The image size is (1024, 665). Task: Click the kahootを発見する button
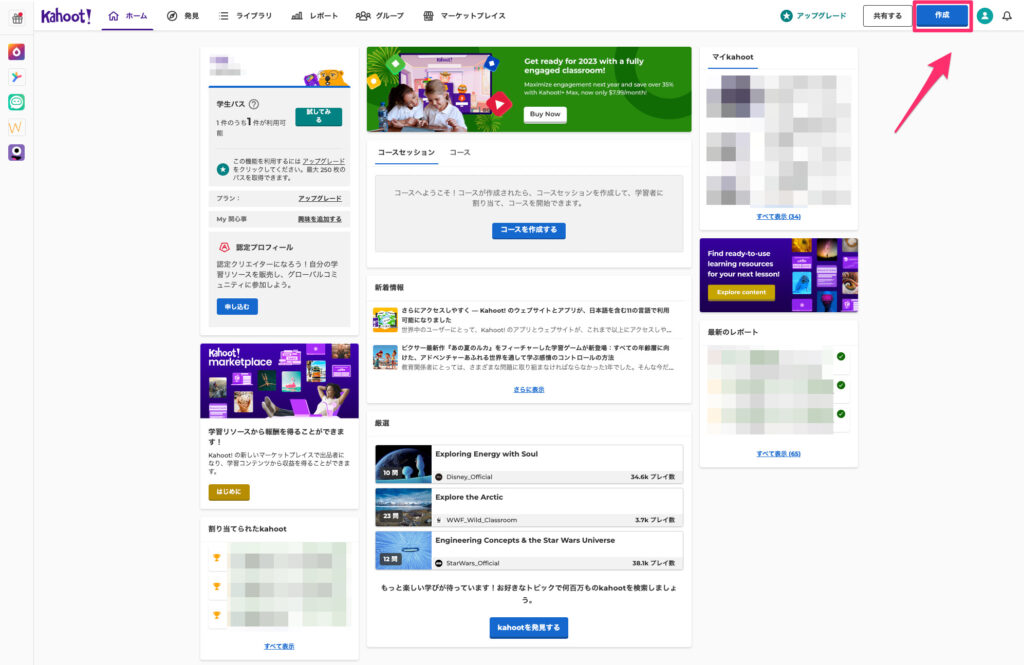[529, 627]
